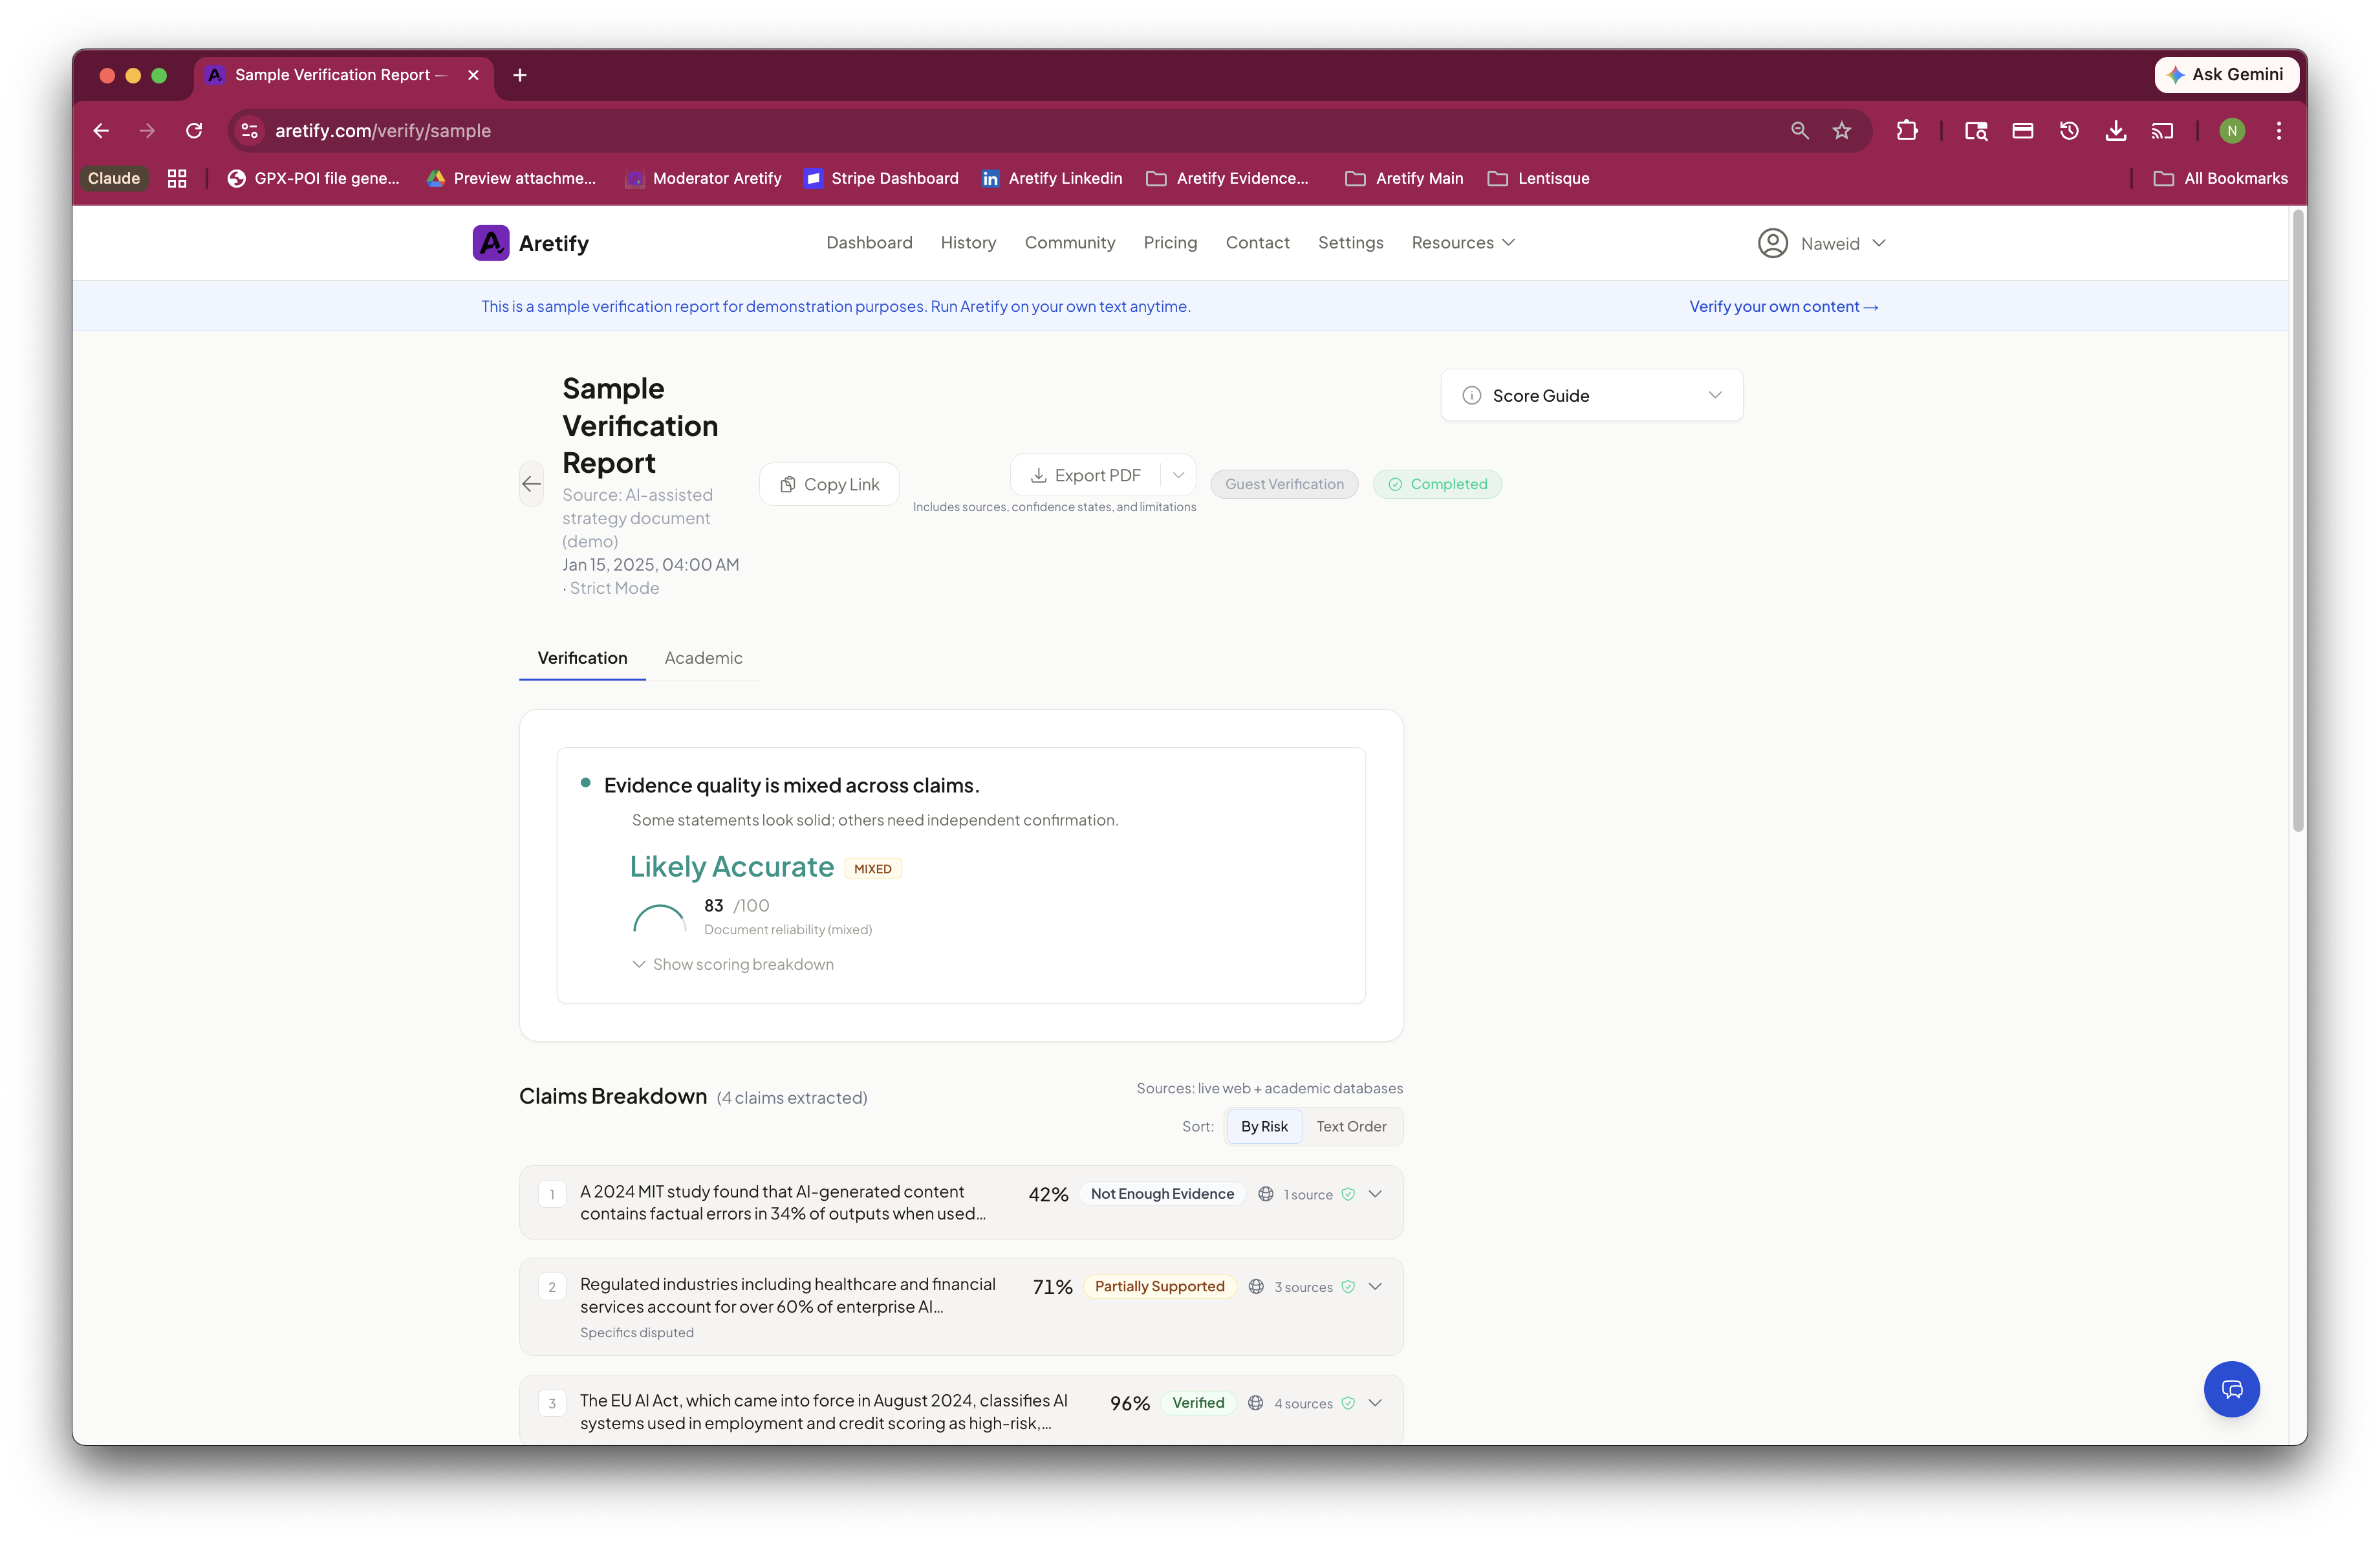
Task: Click Verify your own content link
Action: [1784, 306]
